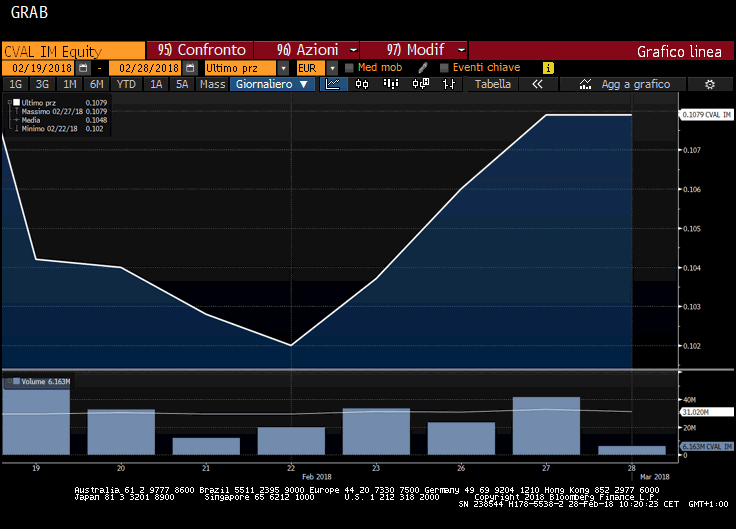
Task: Open the end date calendar picker
Action: tap(189, 67)
